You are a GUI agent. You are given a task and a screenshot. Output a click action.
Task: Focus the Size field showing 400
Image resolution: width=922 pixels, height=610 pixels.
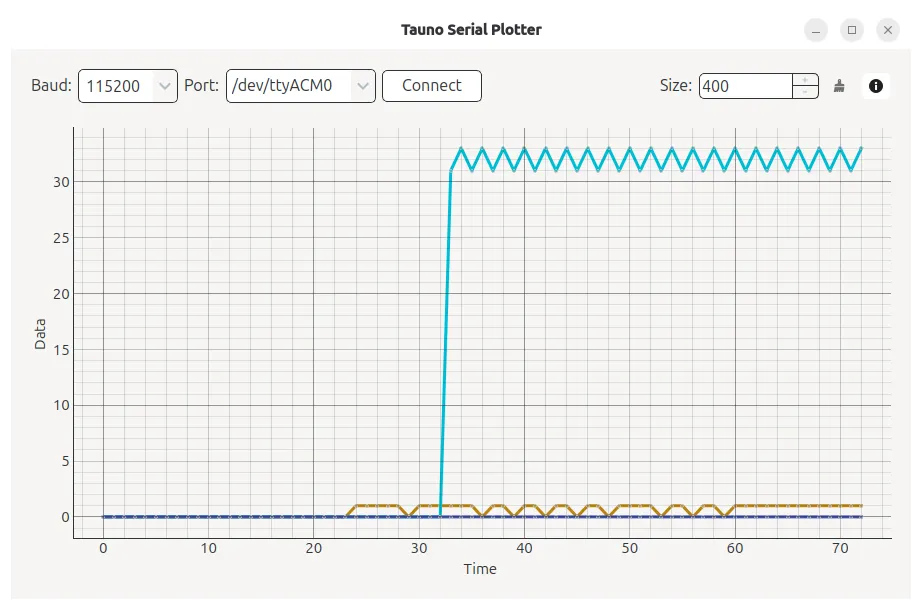click(x=746, y=86)
